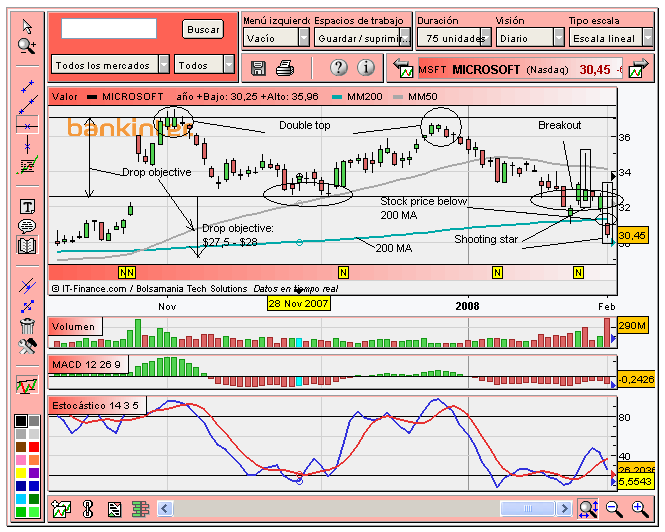
Task: Click the Buscar button
Action: point(203,29)
